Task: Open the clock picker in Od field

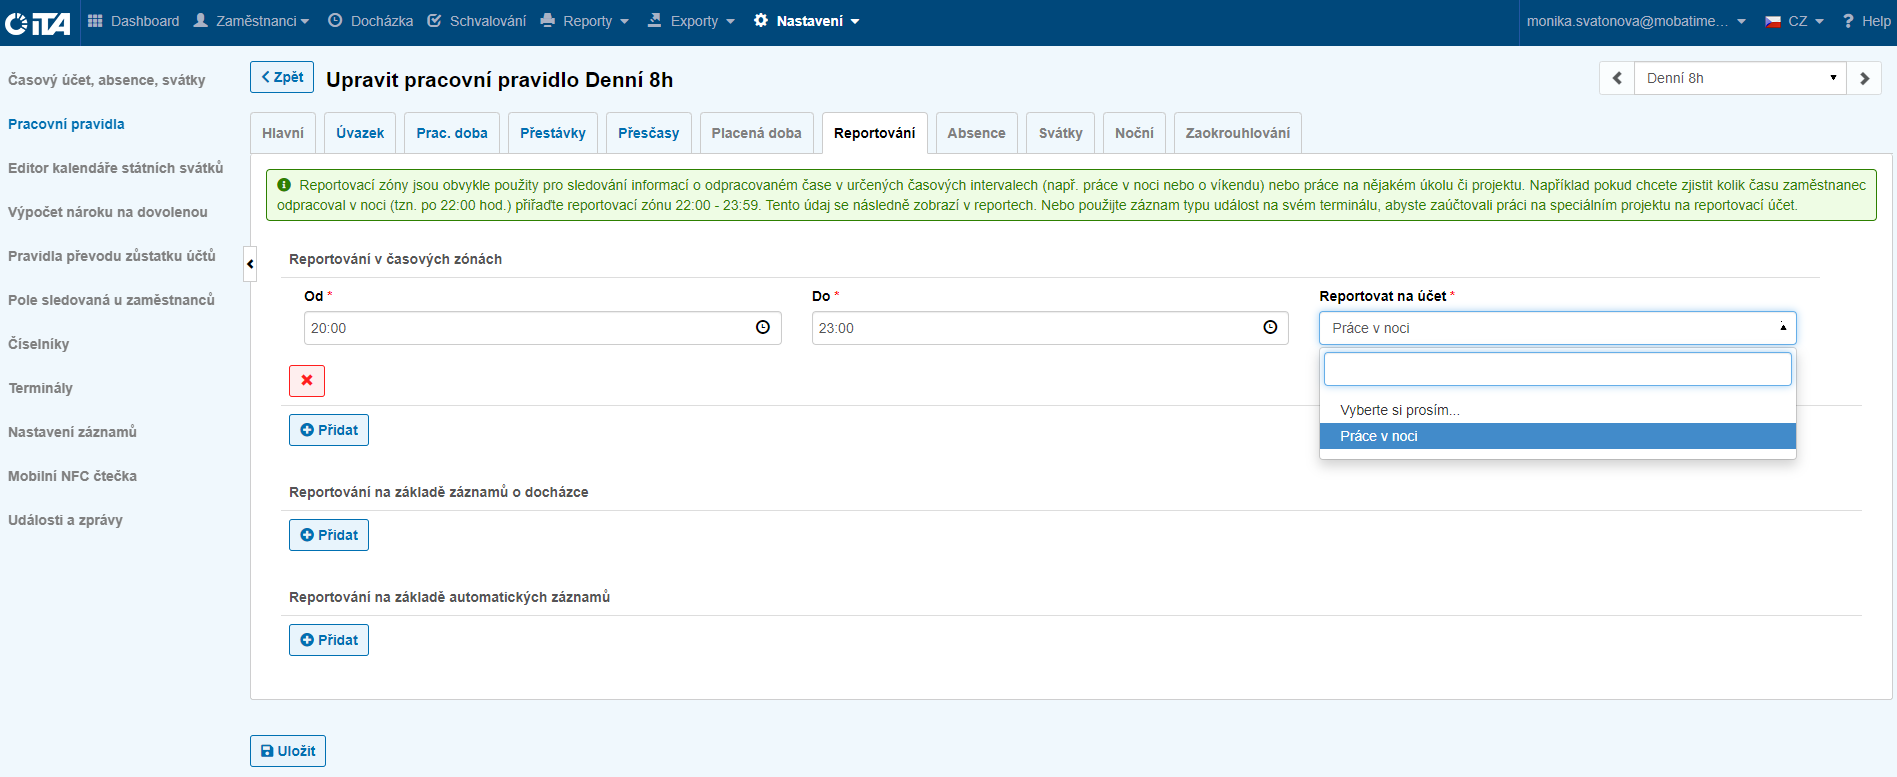Action: (763, 328)
